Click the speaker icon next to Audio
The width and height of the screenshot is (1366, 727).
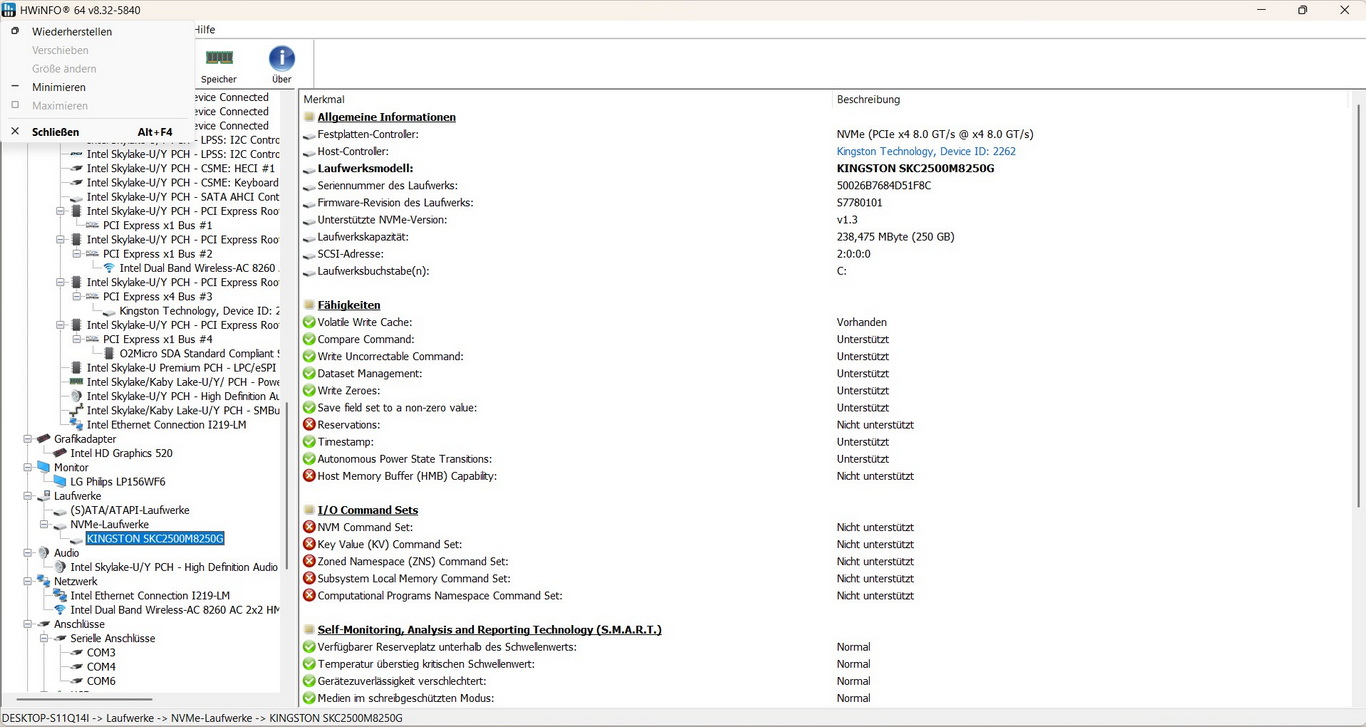click(x=44, y=553)
